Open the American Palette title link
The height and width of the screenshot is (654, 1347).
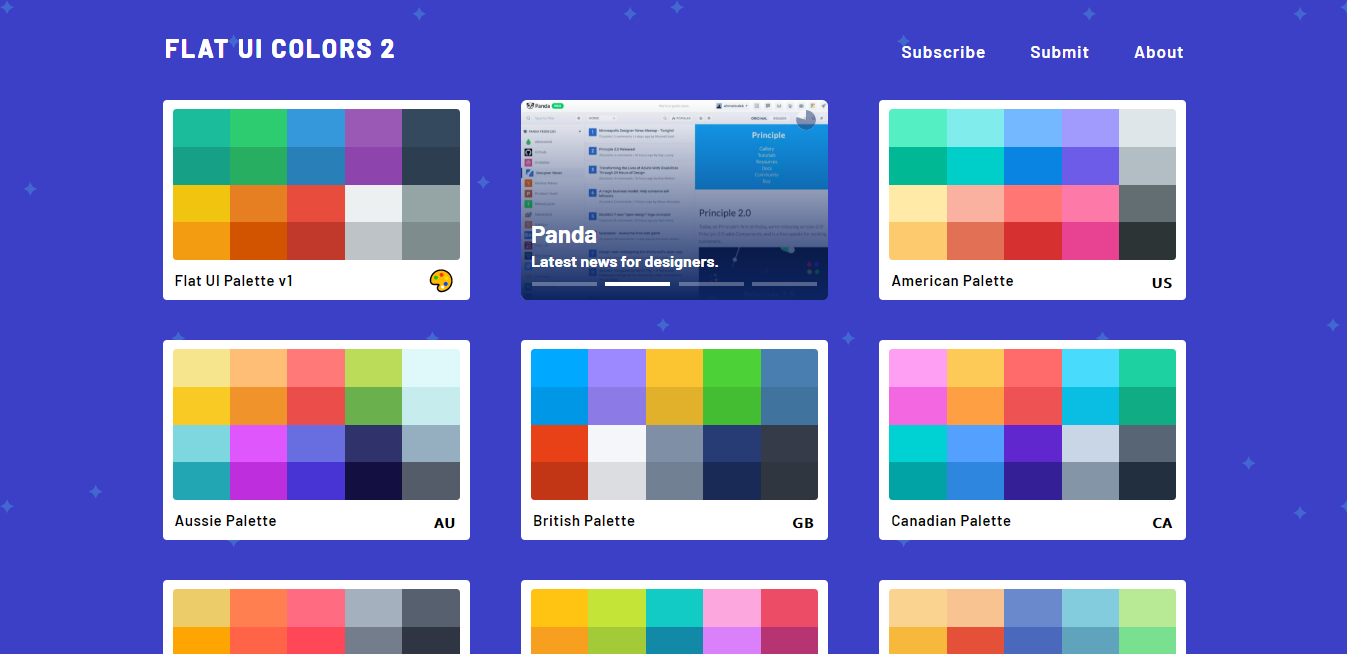tap(952, 281)
